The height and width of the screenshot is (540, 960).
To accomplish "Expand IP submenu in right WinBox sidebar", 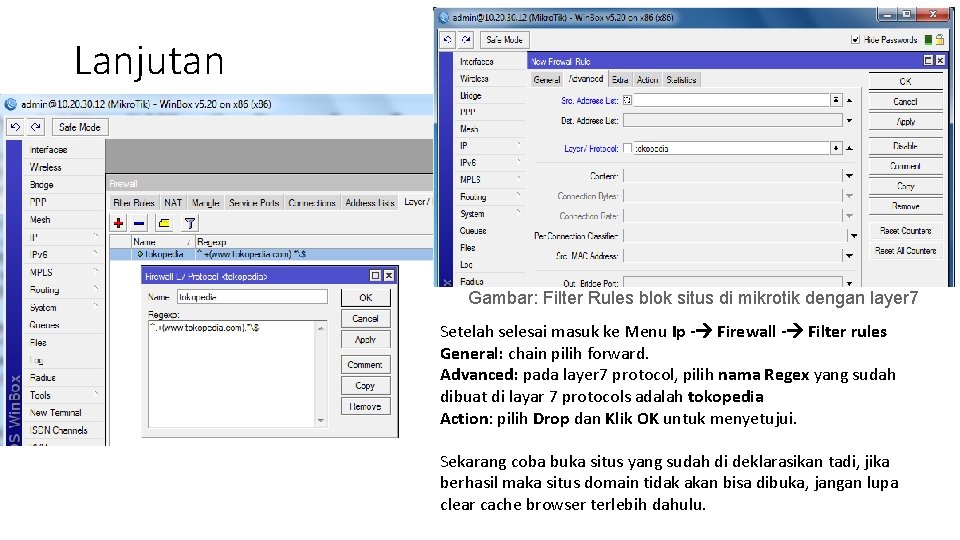I will coord(489,146).
